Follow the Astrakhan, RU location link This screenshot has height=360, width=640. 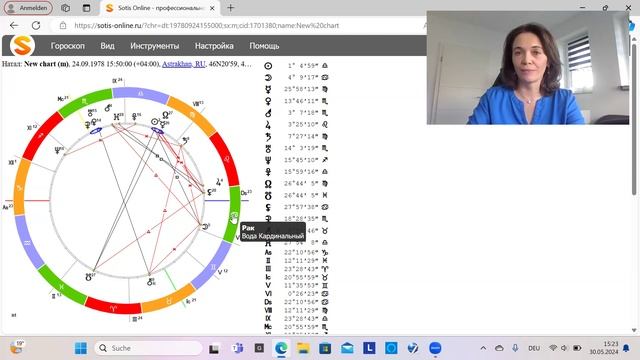tap(184, 64)
